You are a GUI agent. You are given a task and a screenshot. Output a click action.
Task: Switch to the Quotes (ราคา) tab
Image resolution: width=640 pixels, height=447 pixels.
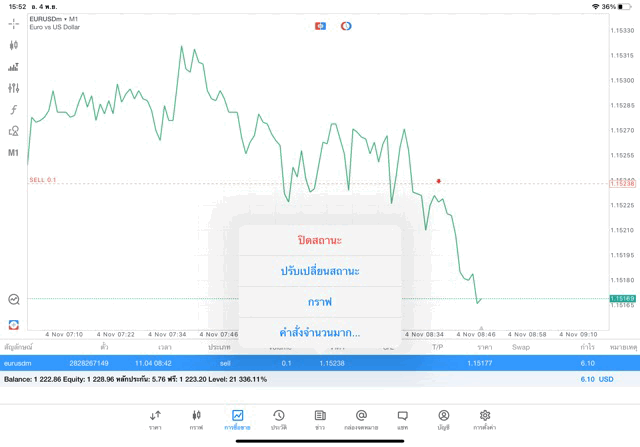click(155, 418)
